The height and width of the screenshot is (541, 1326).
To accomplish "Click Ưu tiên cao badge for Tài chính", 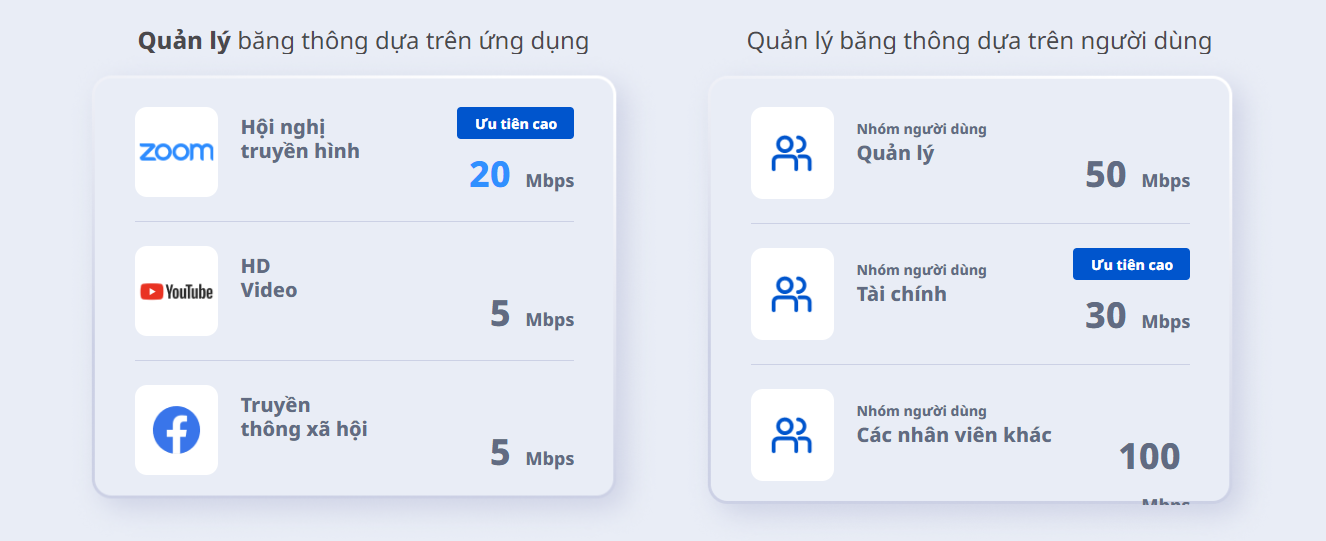I will click(x=1131, y=264).
